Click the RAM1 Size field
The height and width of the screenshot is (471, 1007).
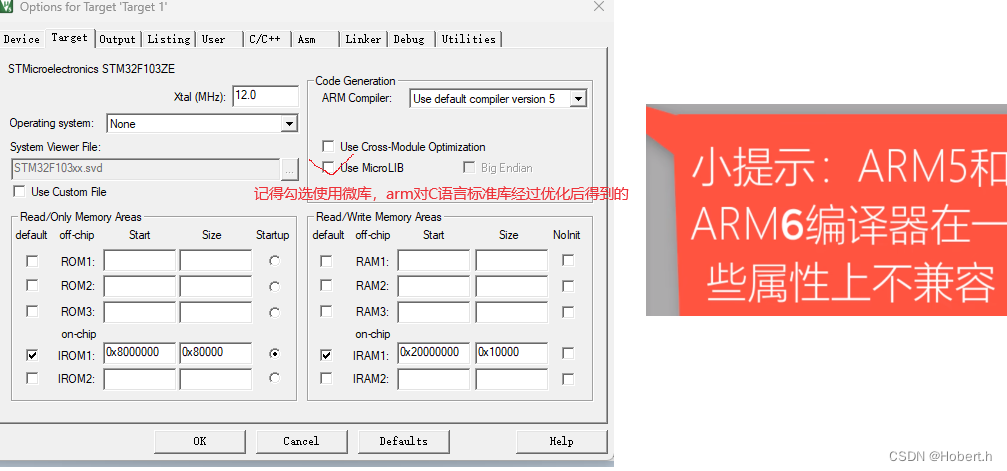tap(511, 261)
